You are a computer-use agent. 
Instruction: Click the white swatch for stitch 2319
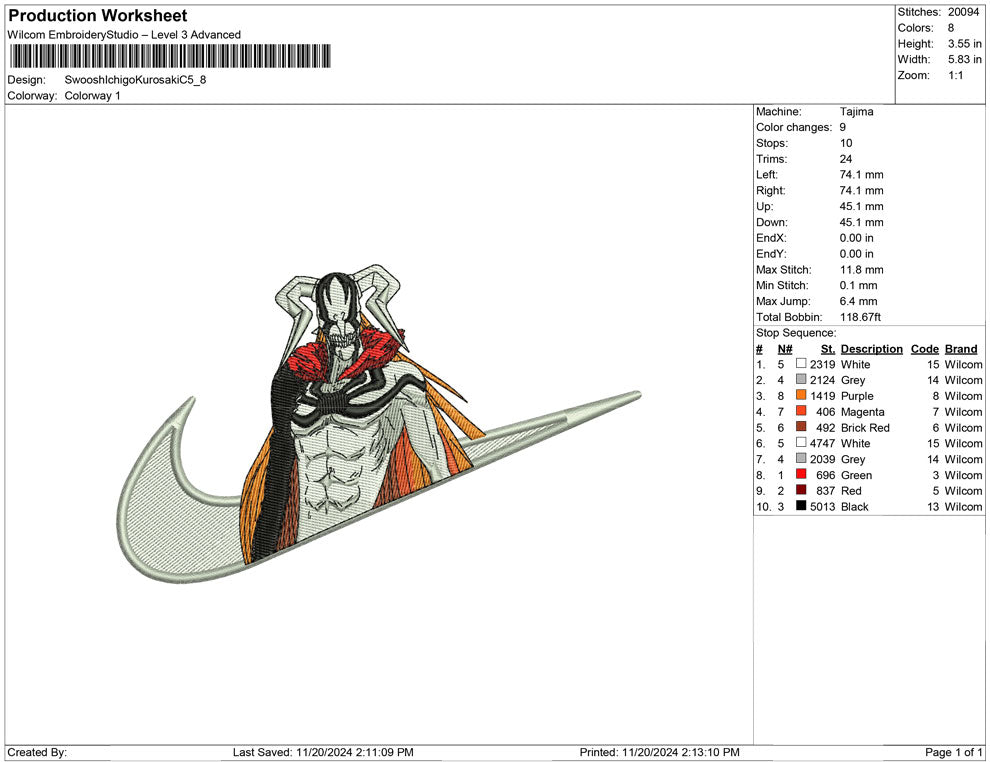(x=801, y=365)
